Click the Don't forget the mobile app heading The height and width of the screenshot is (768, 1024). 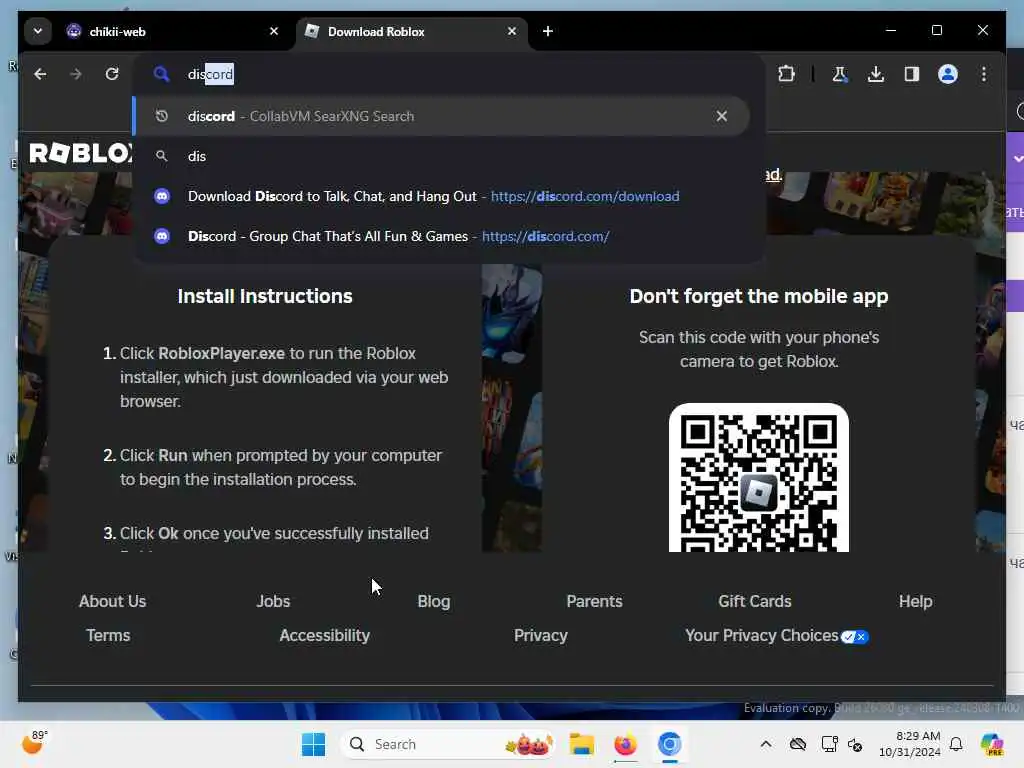[x=759, y=296]
